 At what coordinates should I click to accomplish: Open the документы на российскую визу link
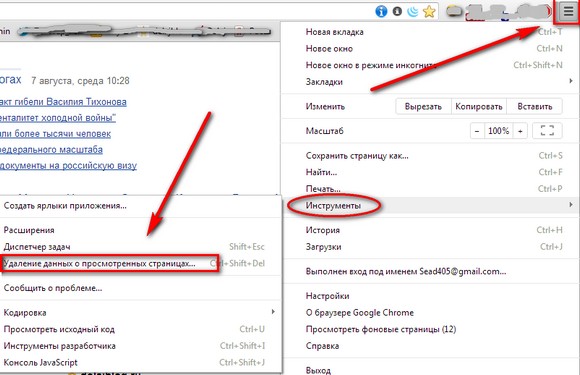[68, 166]
